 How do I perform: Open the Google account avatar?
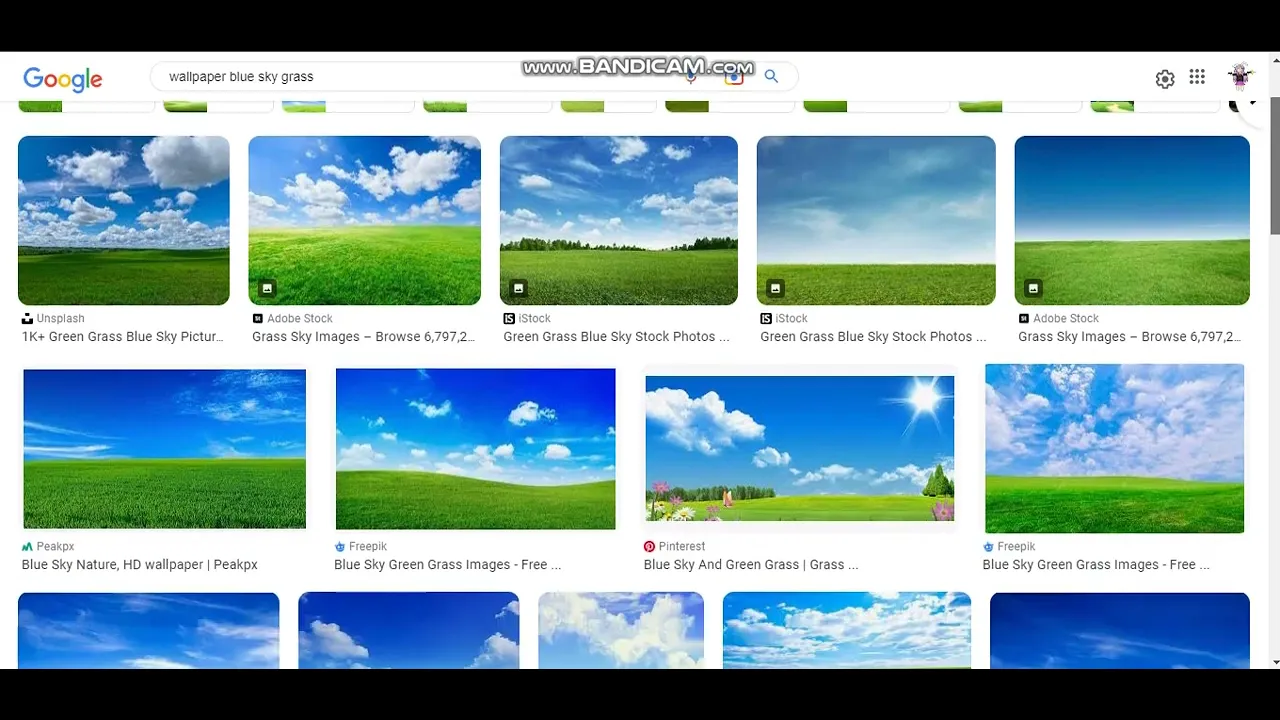click(1241, 77)
